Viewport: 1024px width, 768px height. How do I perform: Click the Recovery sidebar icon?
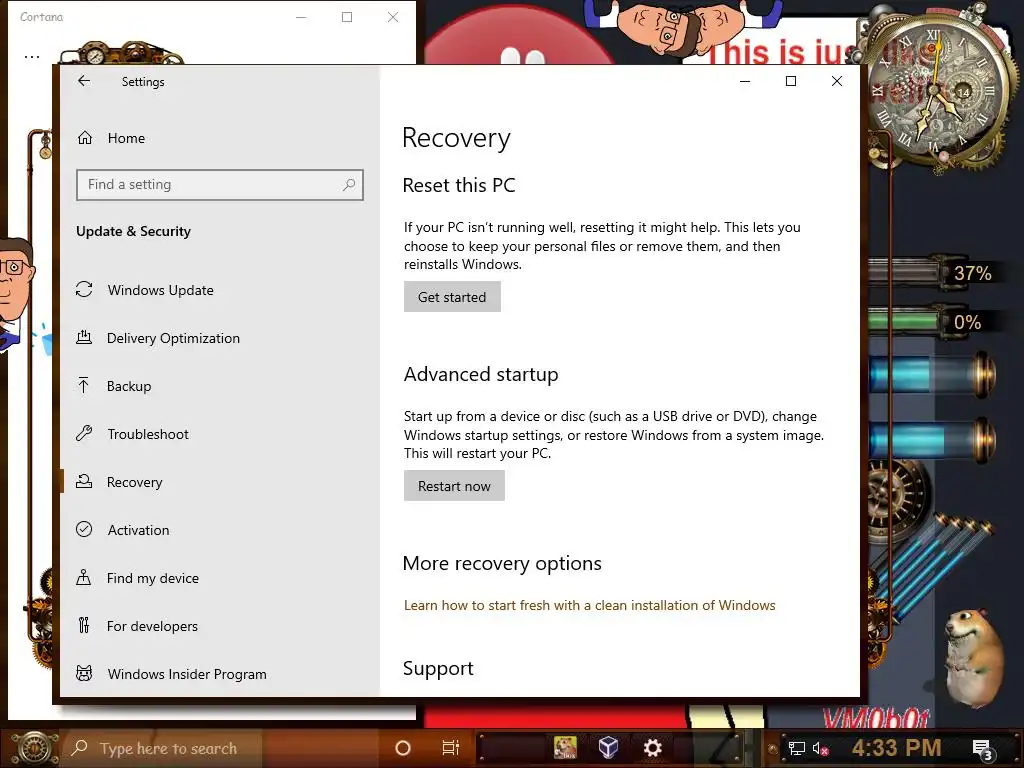84,481
